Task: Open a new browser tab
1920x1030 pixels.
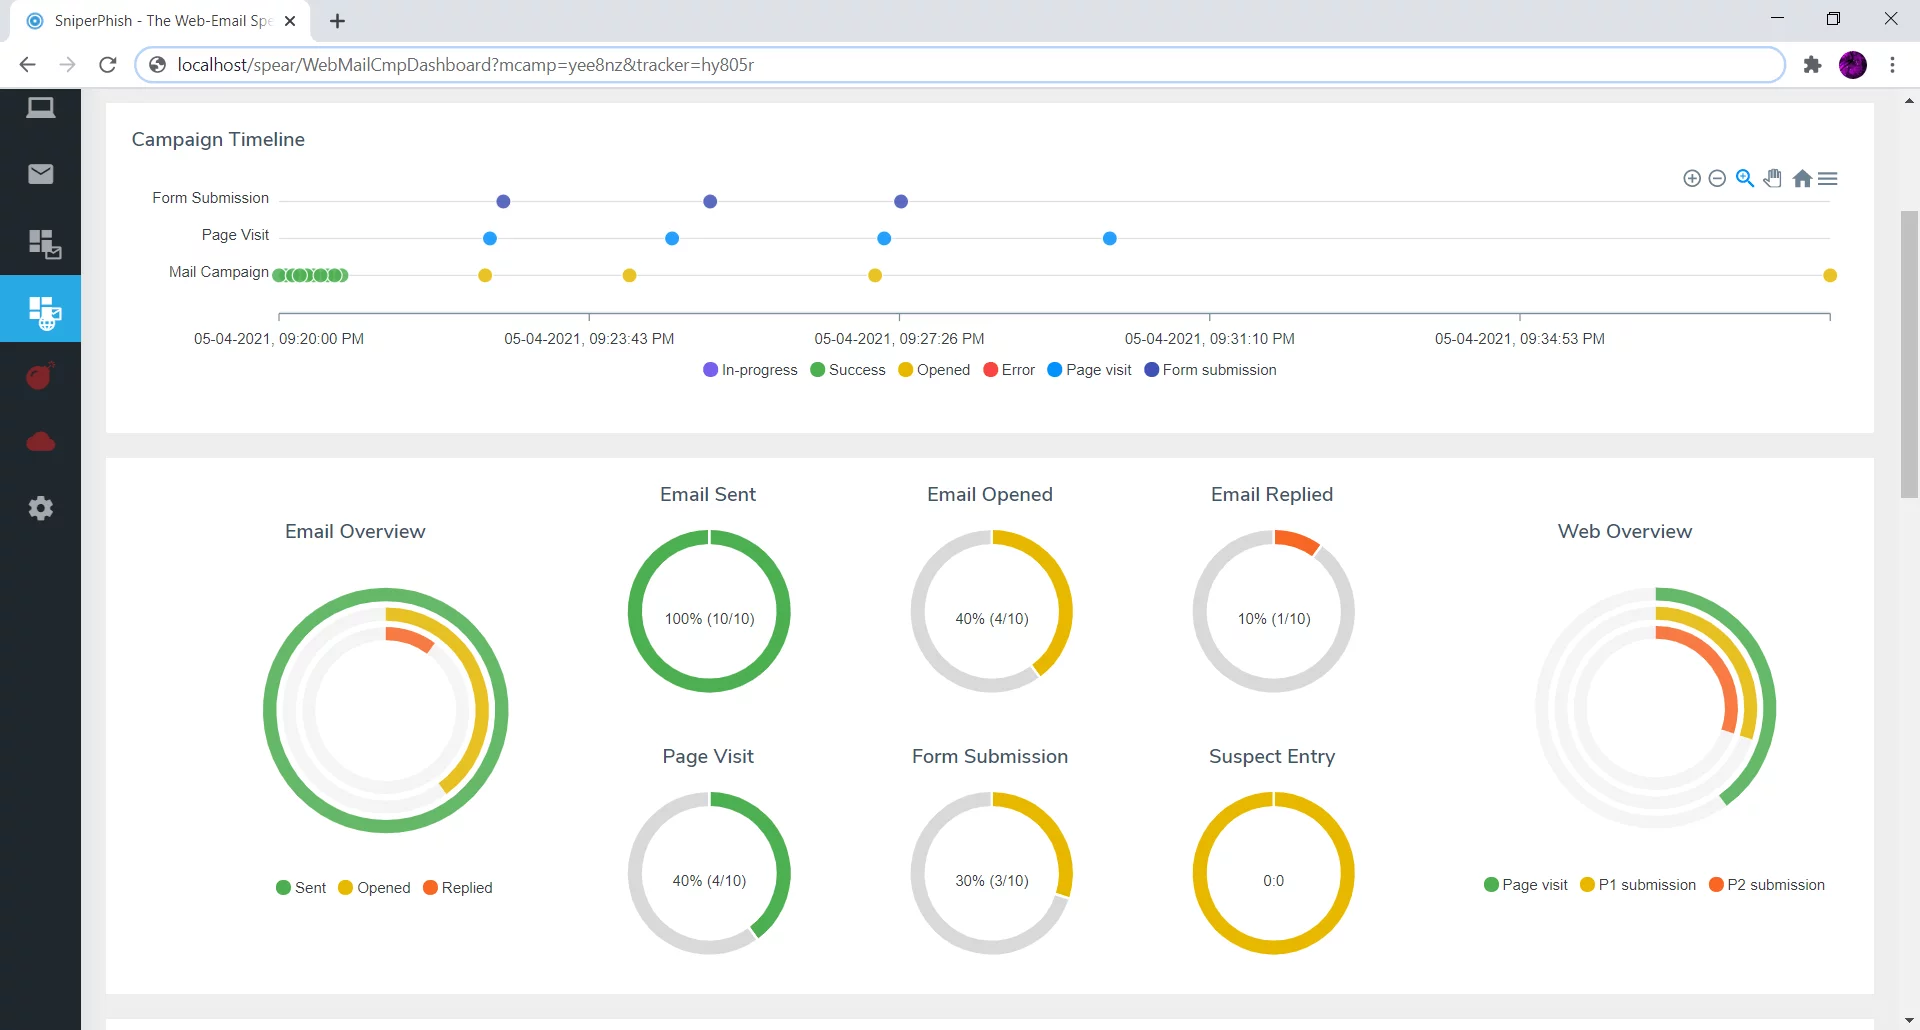Action: point(338,21)
